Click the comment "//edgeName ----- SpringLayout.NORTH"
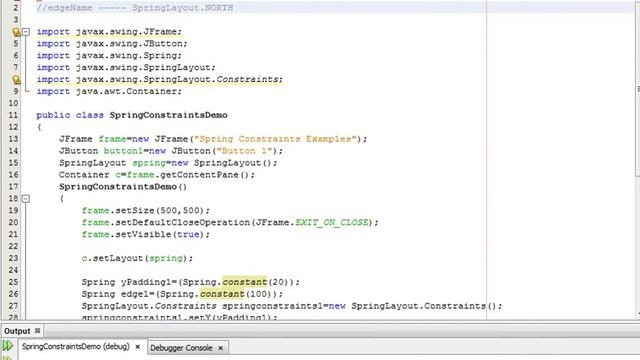 (135, 8)
